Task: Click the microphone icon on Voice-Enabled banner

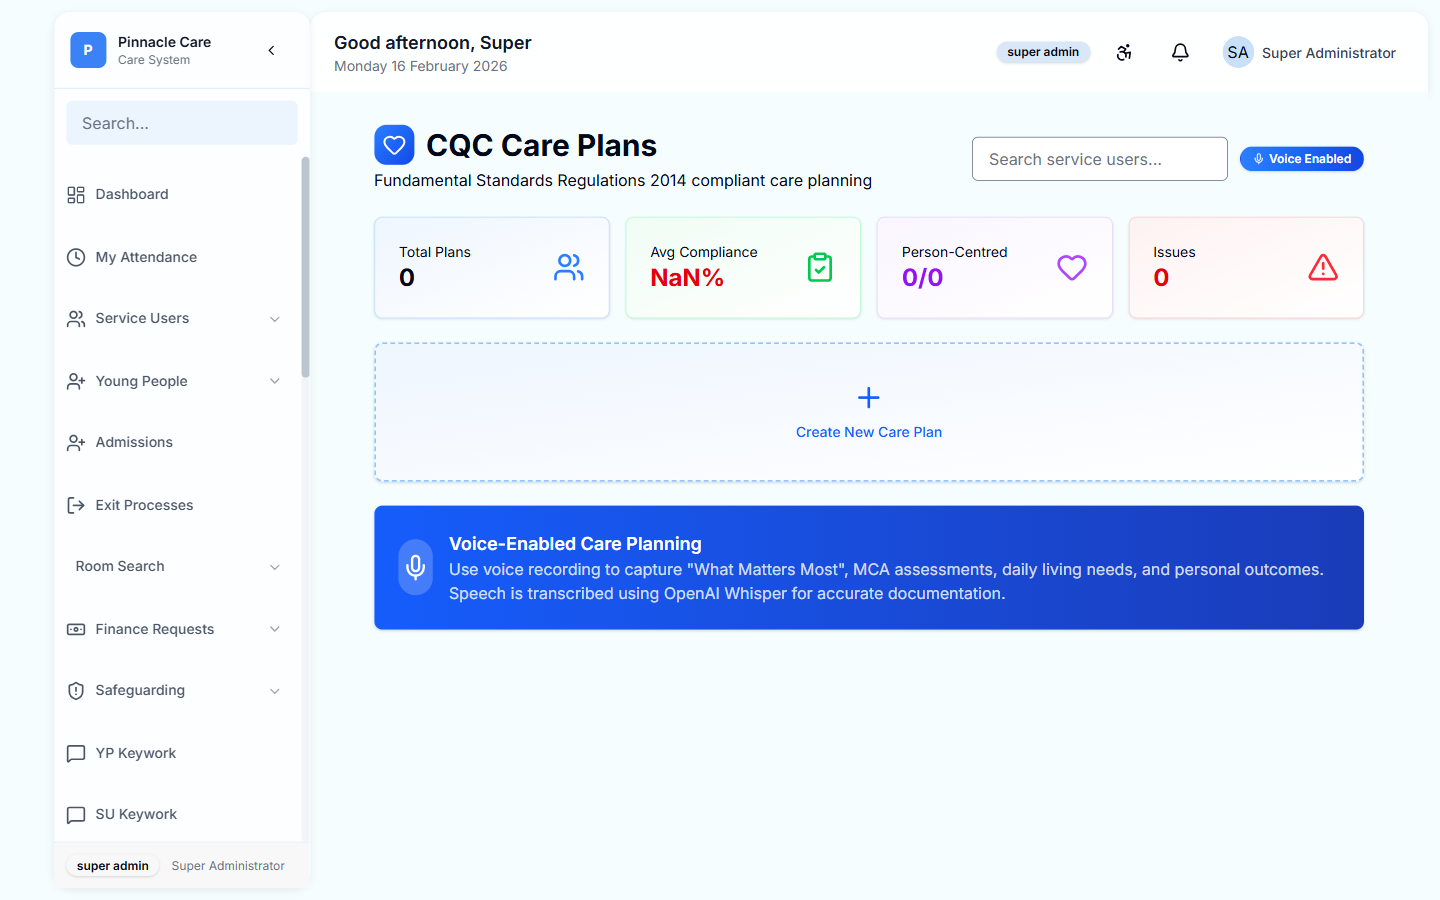Action: (415, 567)
